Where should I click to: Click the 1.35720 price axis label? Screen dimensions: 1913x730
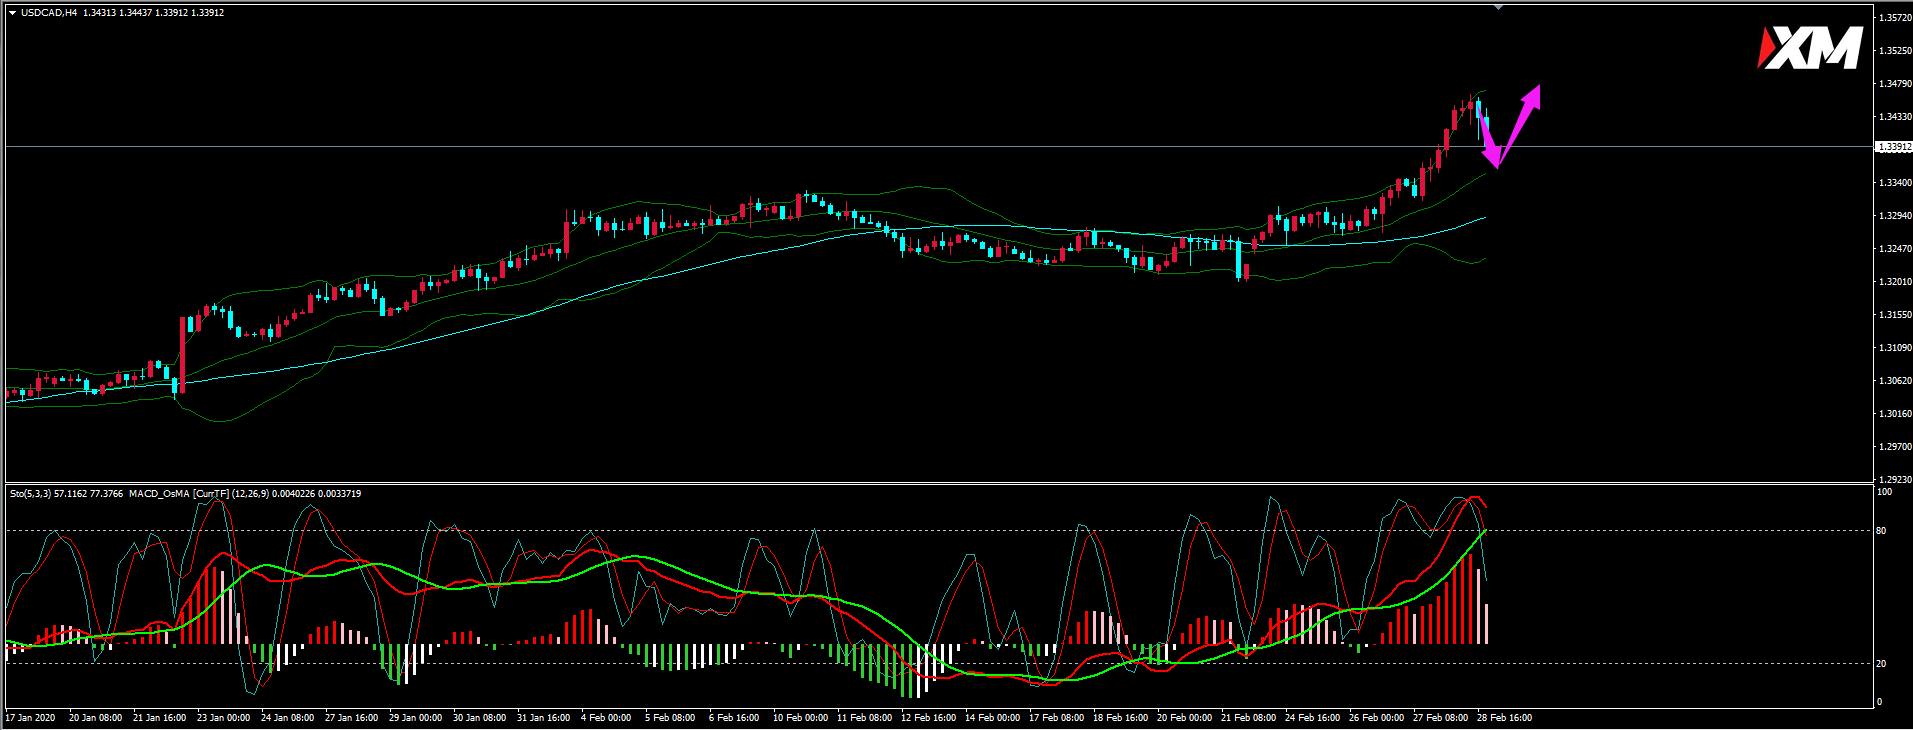click(x=1896, y=18)
